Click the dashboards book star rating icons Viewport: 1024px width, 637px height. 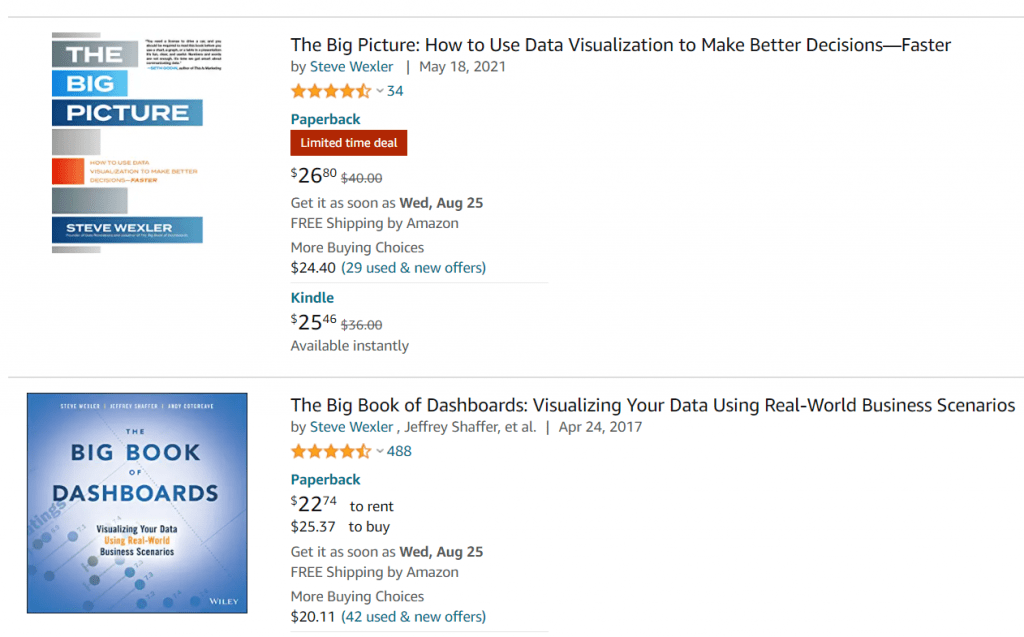click(x=331, y=451)
